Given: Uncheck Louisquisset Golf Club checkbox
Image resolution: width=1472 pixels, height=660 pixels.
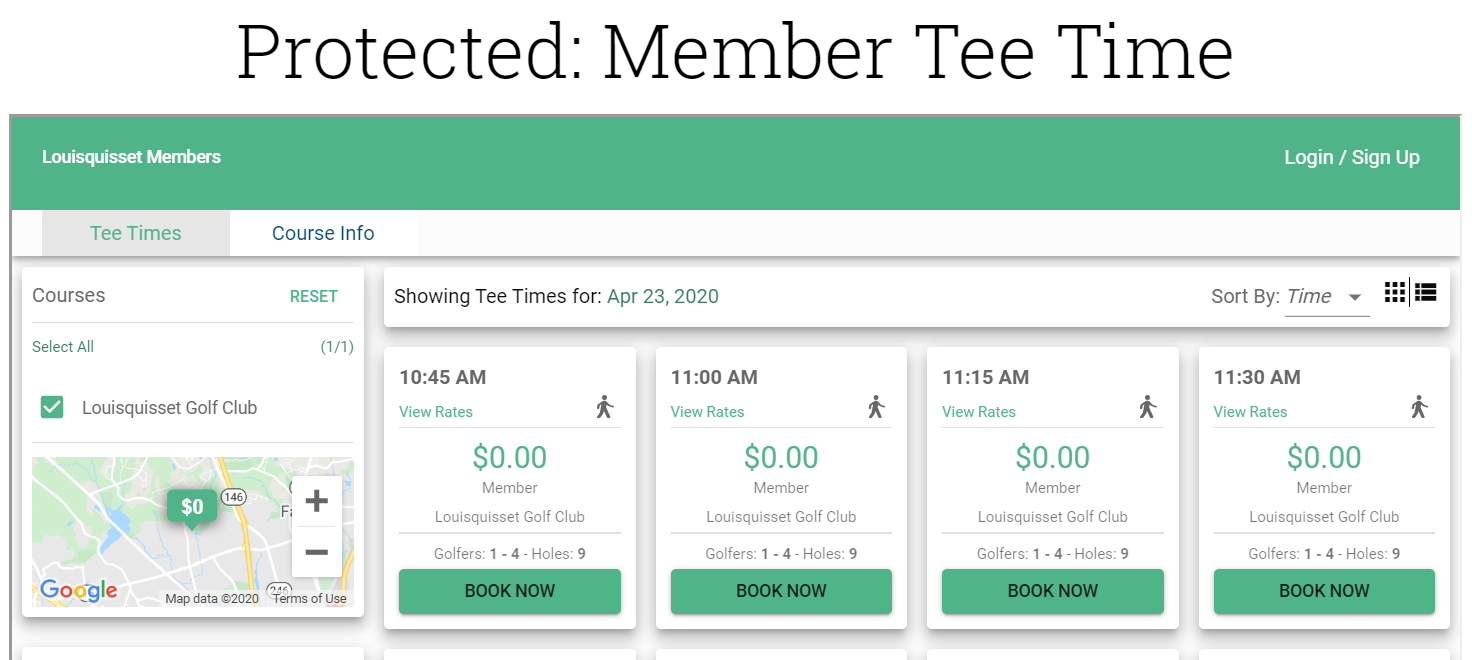Looking at the screenshot, I should [52, 407].
